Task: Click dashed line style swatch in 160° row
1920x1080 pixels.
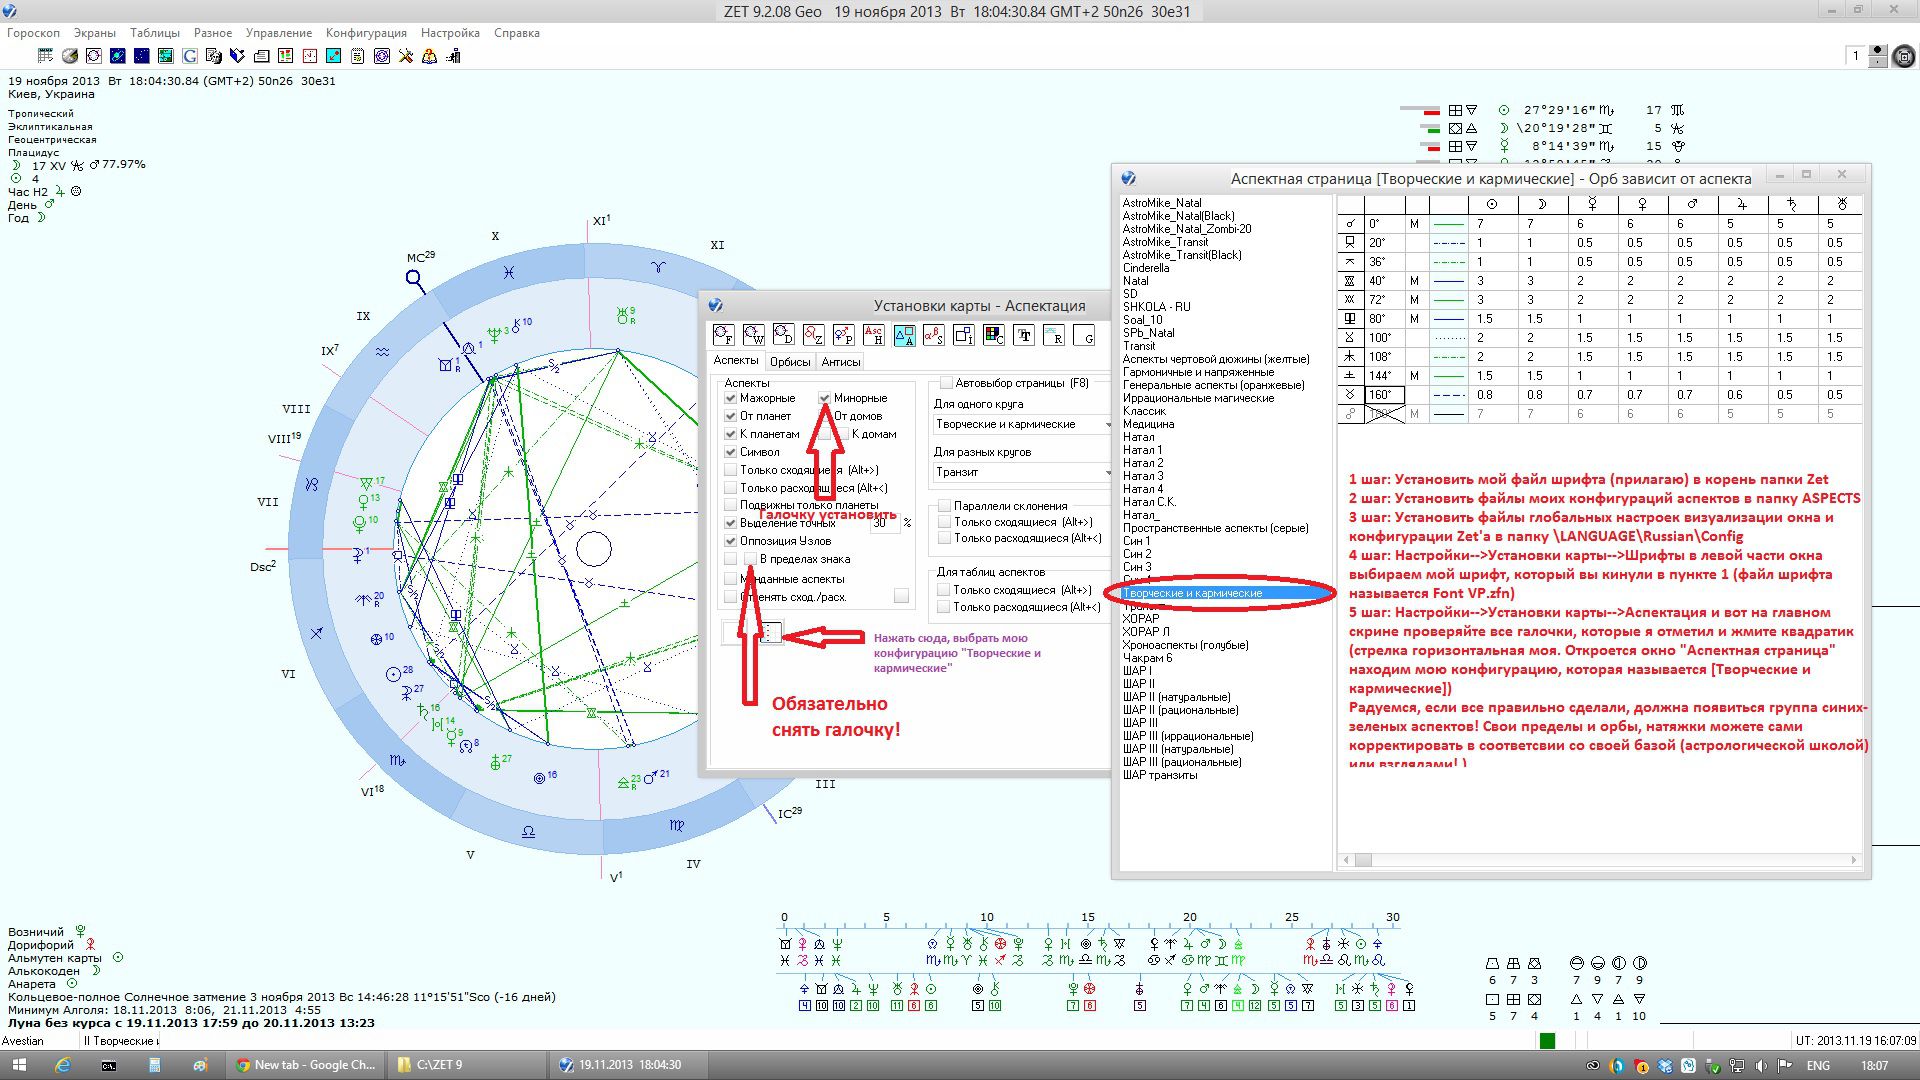Action: (x=1449, y=395)
